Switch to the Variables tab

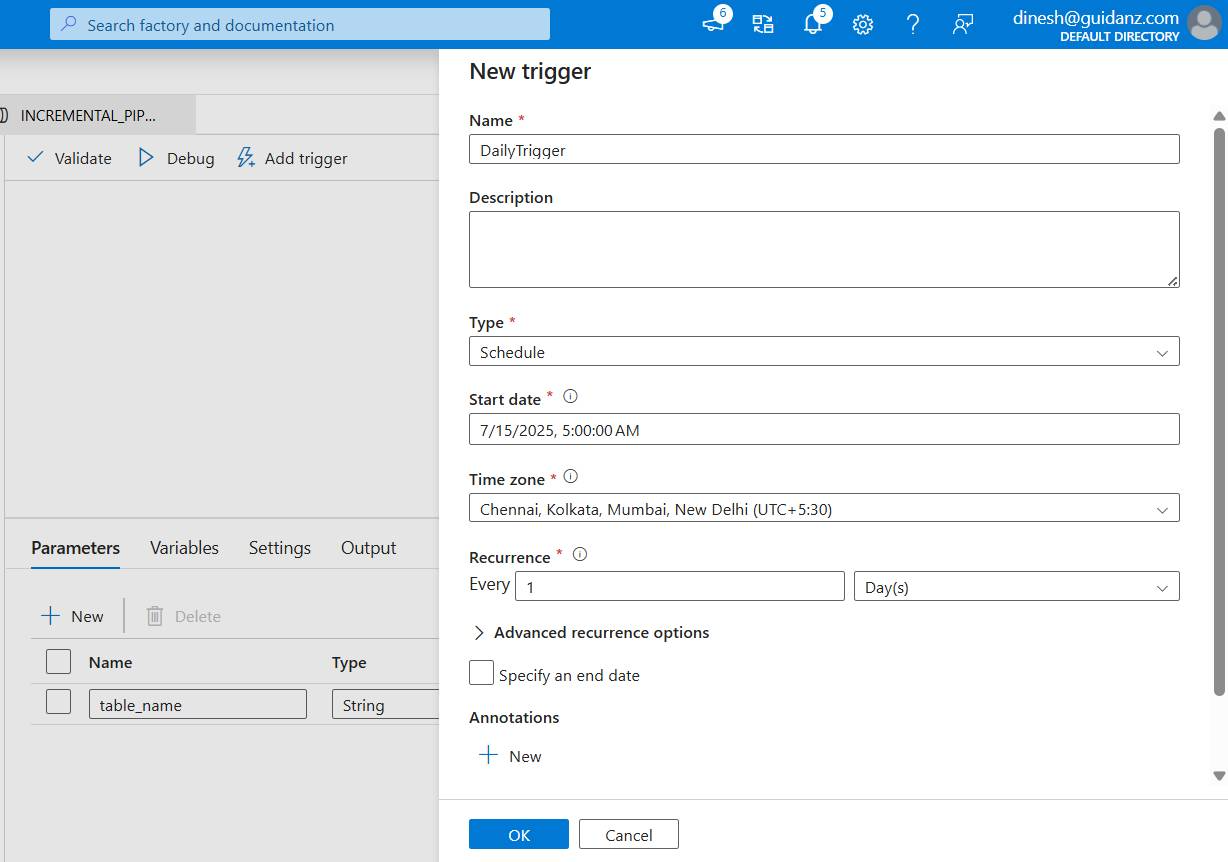[x=184, y=548]
